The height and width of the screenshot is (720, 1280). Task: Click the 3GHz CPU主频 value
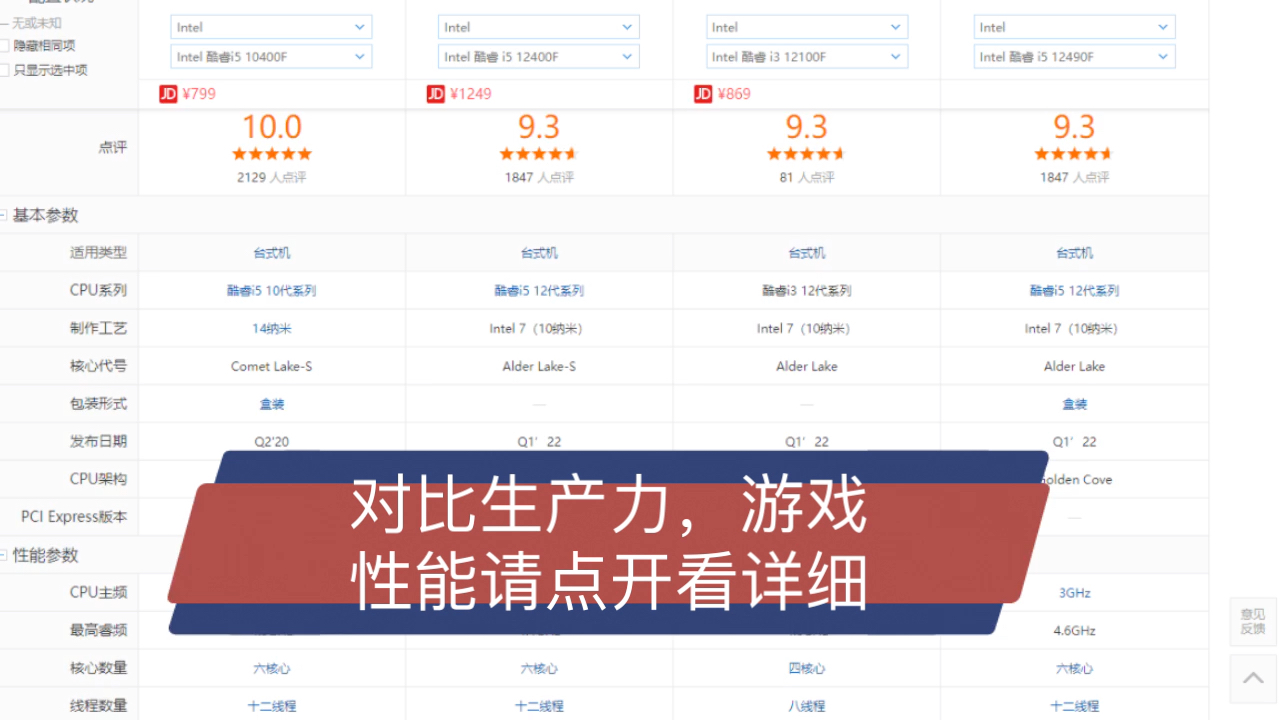coord(1074,593)
